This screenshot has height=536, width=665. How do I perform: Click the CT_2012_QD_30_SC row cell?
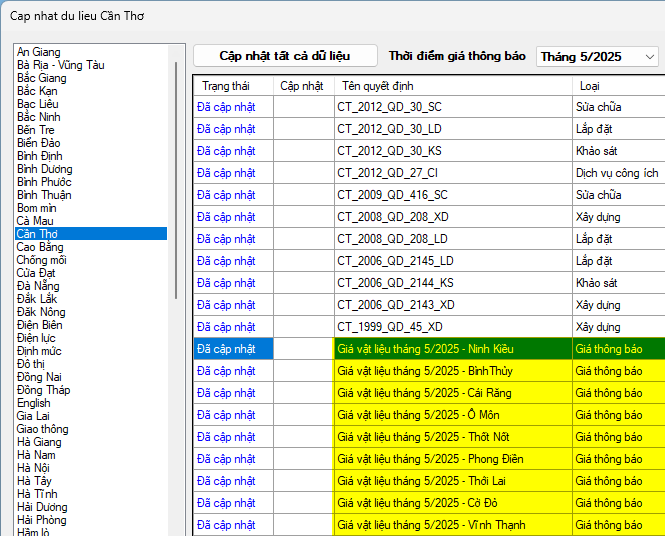pos(453,107)
